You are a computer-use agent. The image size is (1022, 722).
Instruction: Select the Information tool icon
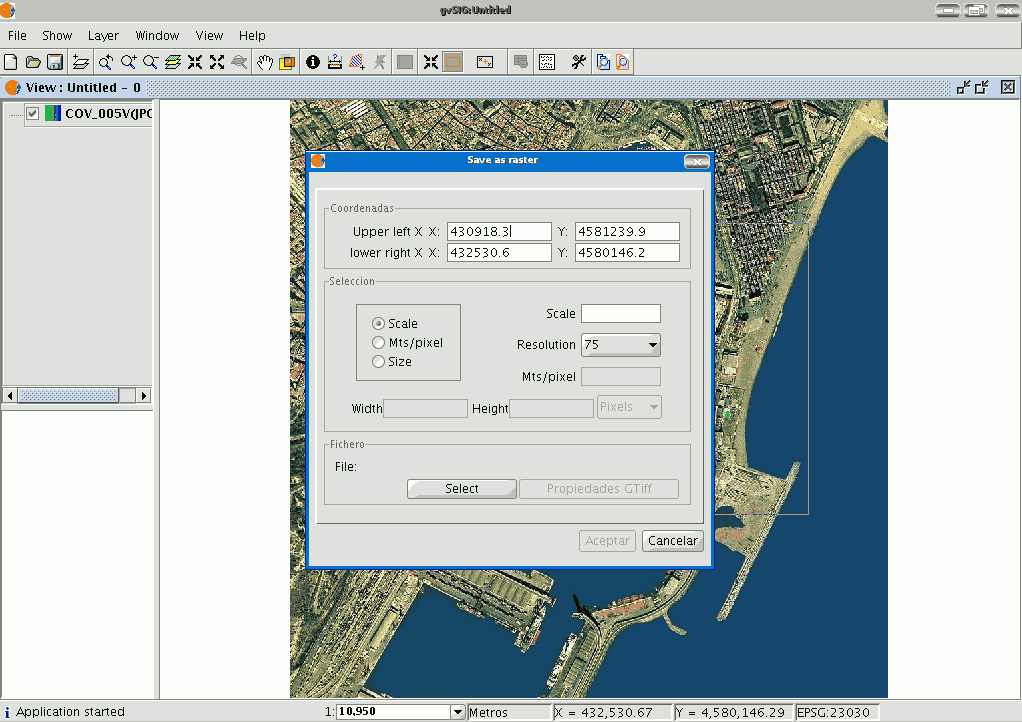pyautogui.click(x=312, y=62)
